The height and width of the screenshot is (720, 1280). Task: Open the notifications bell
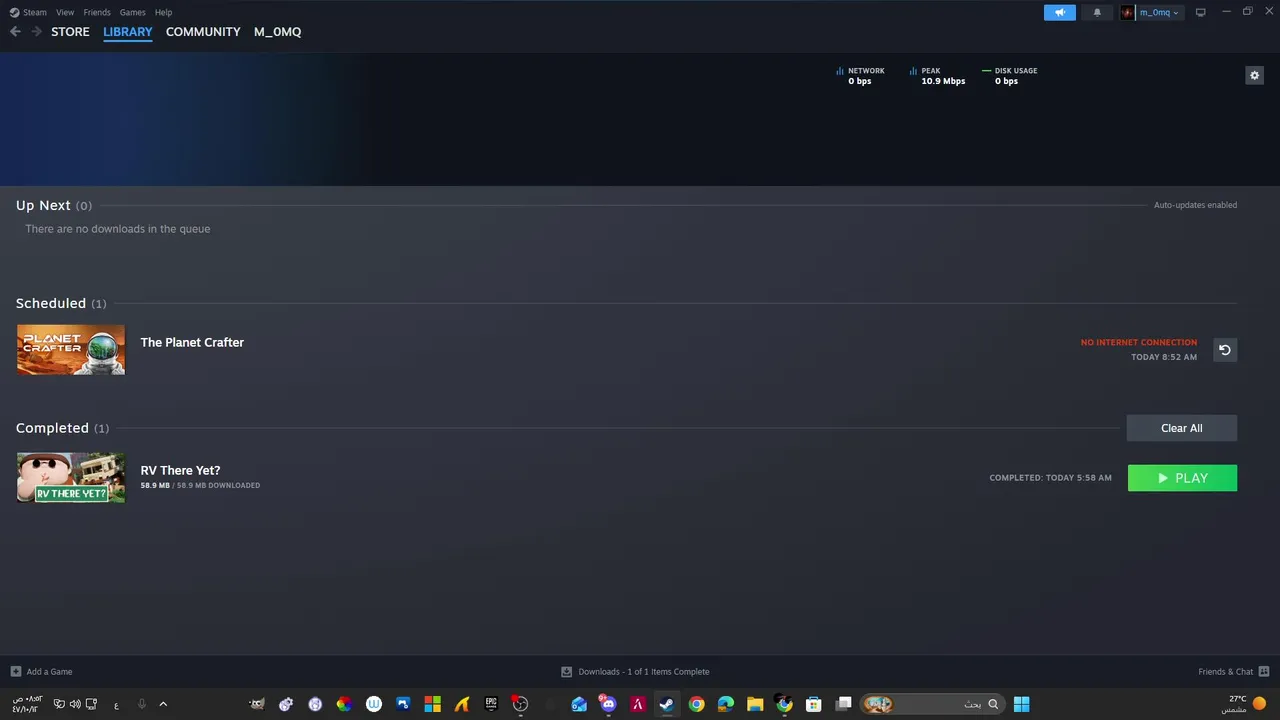(x=1097, y=12)
